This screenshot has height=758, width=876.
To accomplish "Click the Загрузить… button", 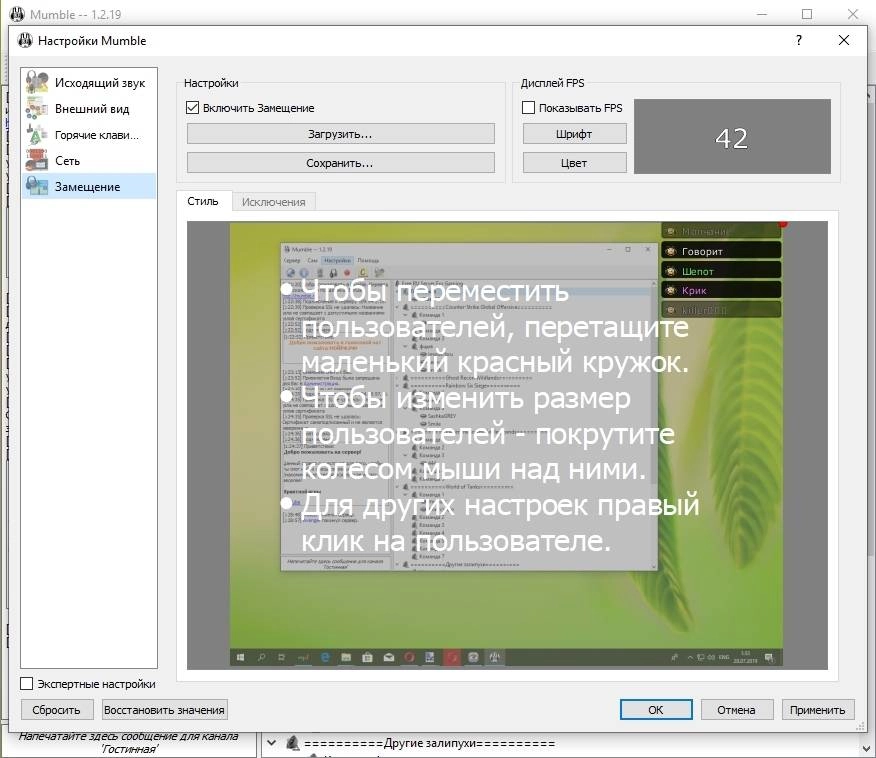I will tap(340, 134).
